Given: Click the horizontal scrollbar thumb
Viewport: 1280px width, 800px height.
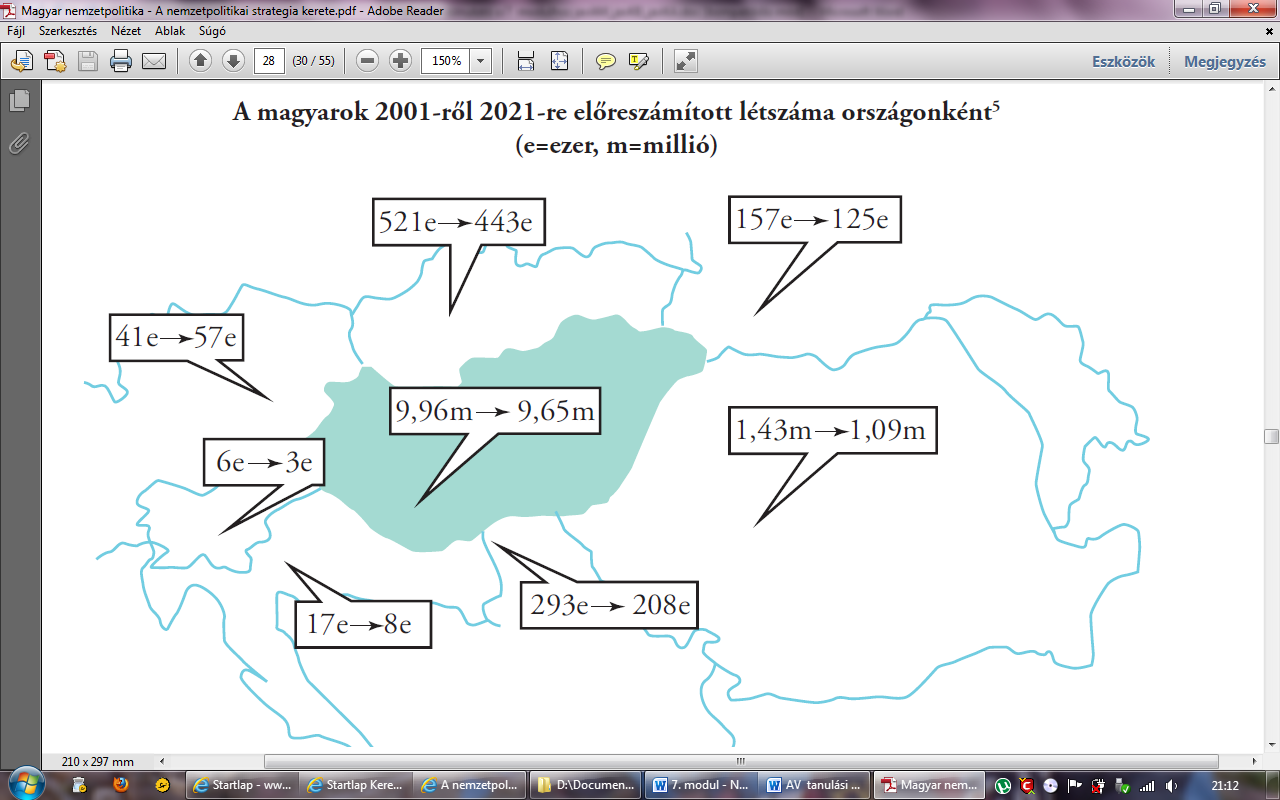Looking at the screenshot, I should coord(741,761).
